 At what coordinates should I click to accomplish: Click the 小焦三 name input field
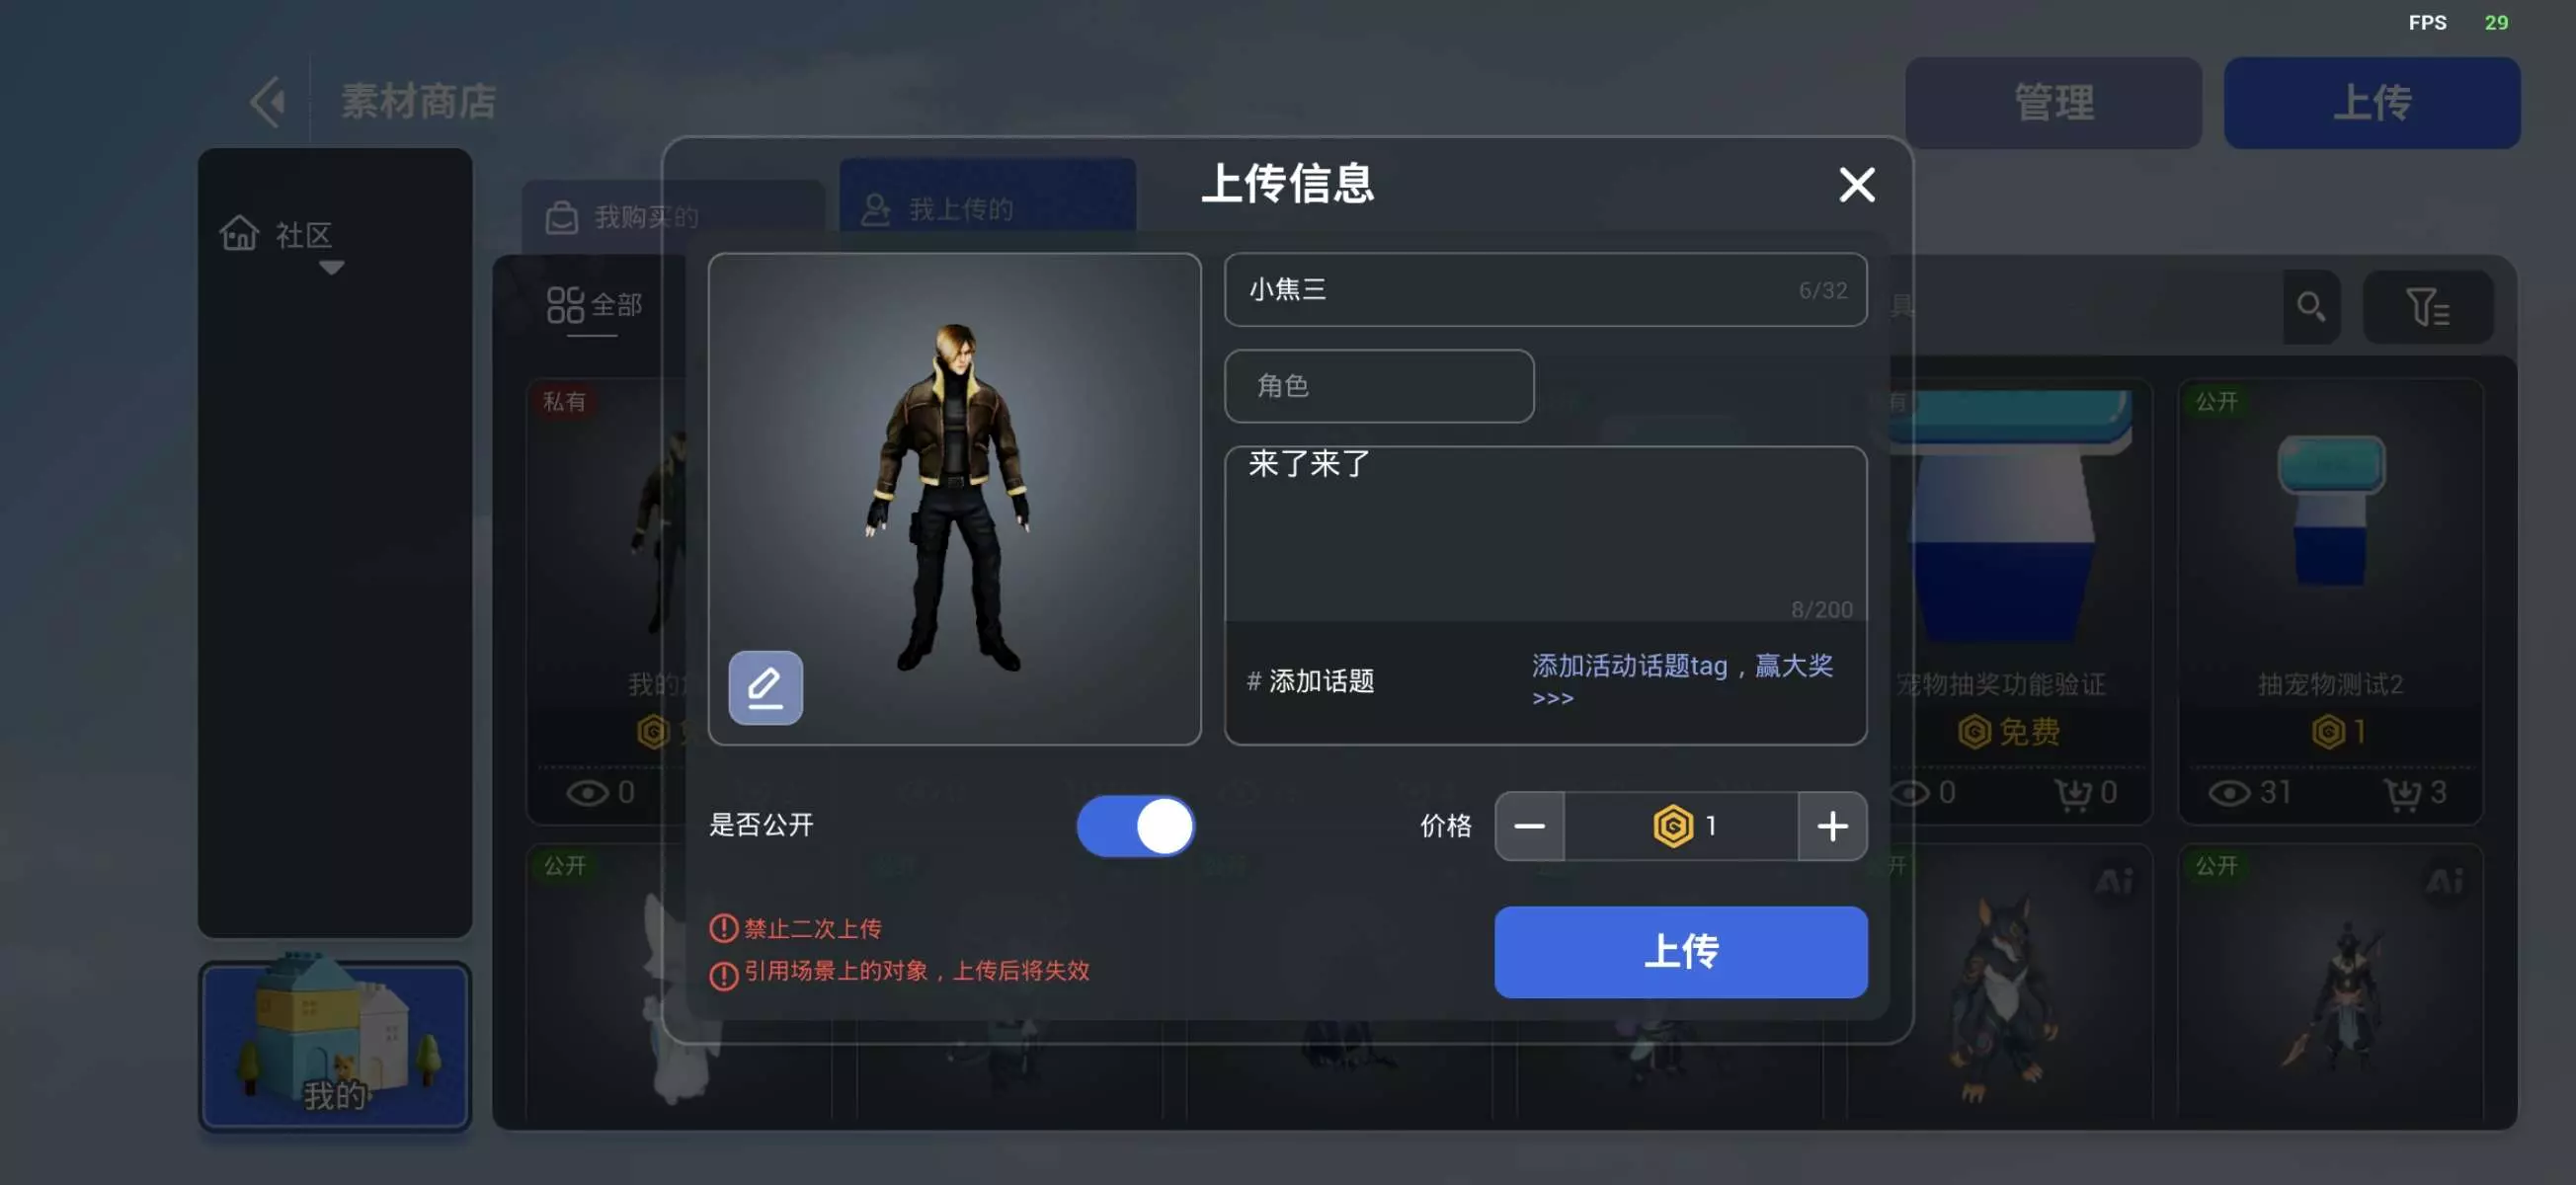pyautogui.click(x=1545, y=290)
